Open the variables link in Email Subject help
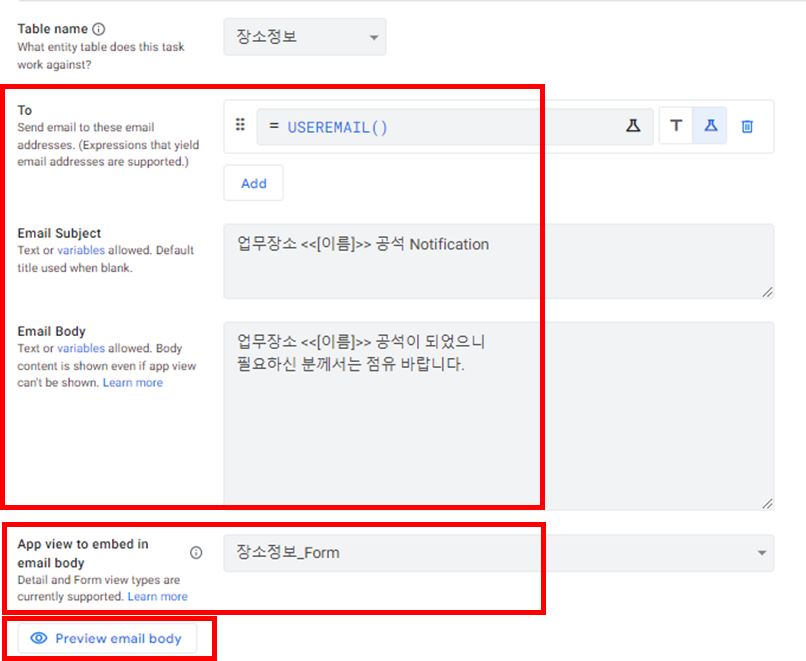The width and height of the screenshot is (806, 661). point(82,250)
